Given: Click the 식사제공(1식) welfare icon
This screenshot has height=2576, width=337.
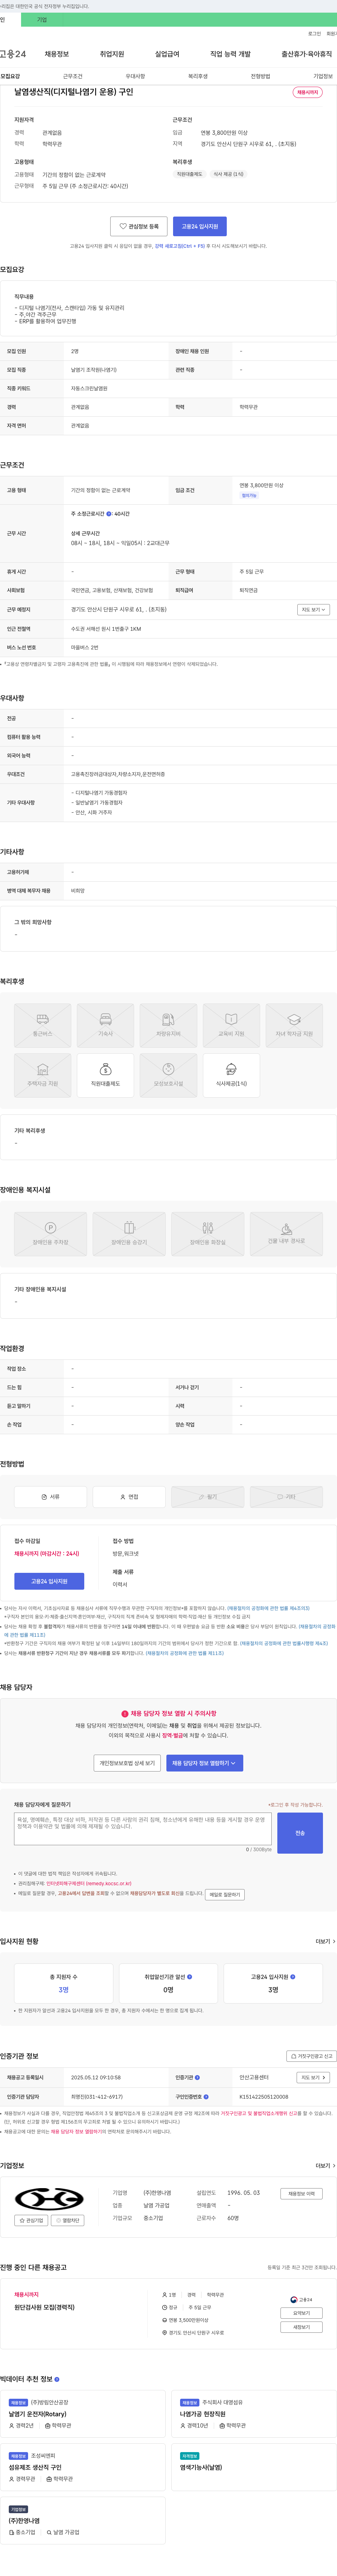Looking at the screenshot, I should (x=231, y=1075).
